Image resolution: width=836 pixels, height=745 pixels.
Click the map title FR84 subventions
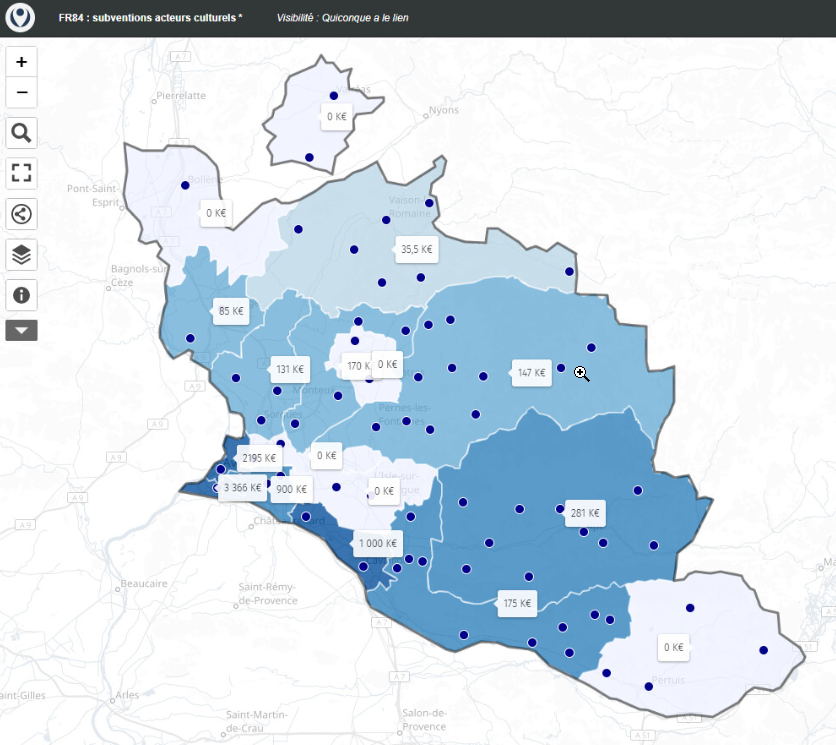[150, 18]
